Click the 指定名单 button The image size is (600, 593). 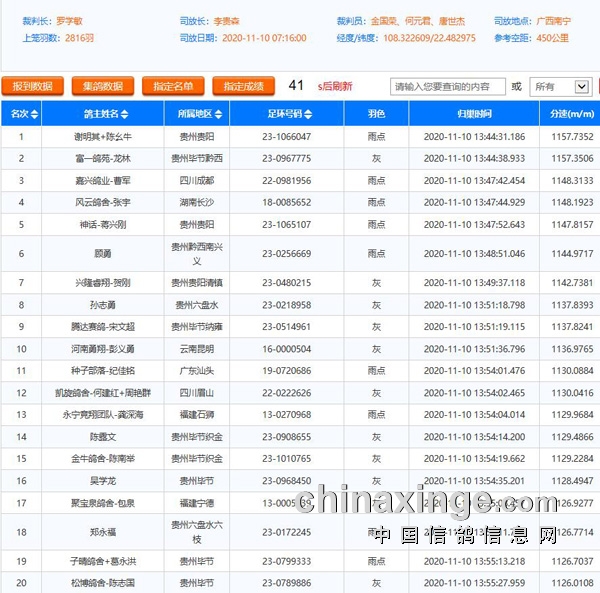173,87
